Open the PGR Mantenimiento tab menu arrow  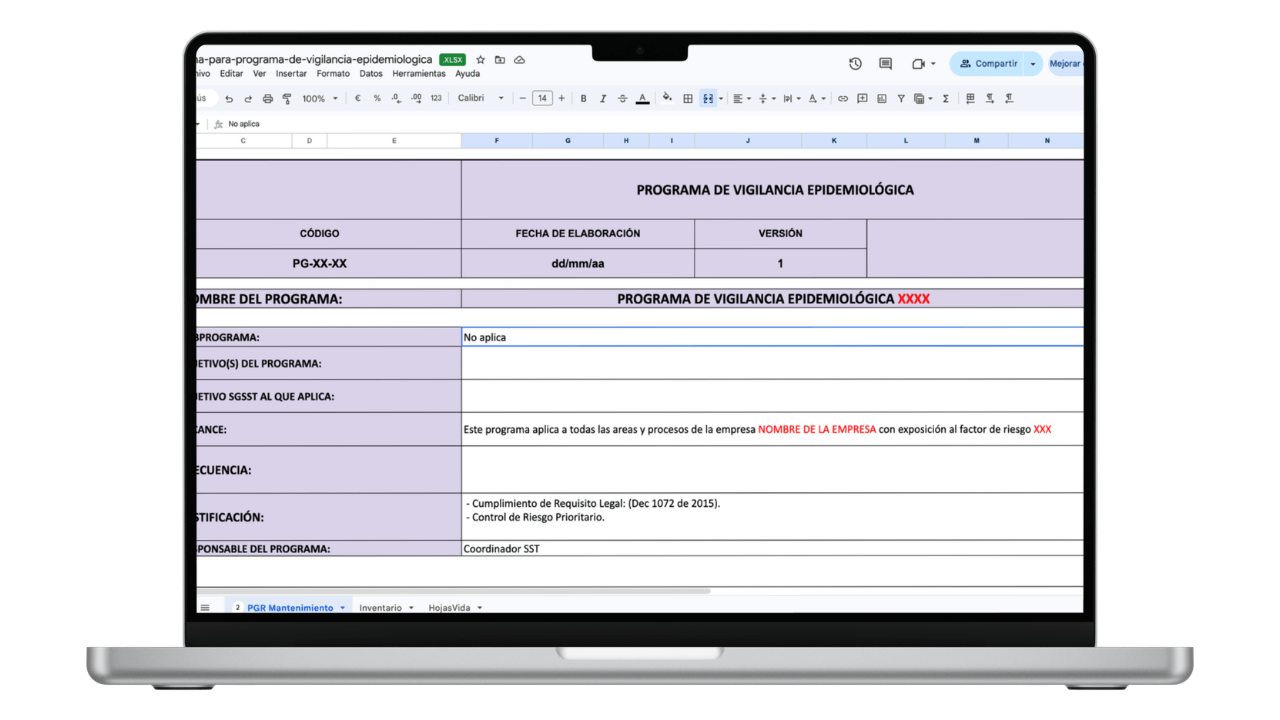tap(343, 607)
